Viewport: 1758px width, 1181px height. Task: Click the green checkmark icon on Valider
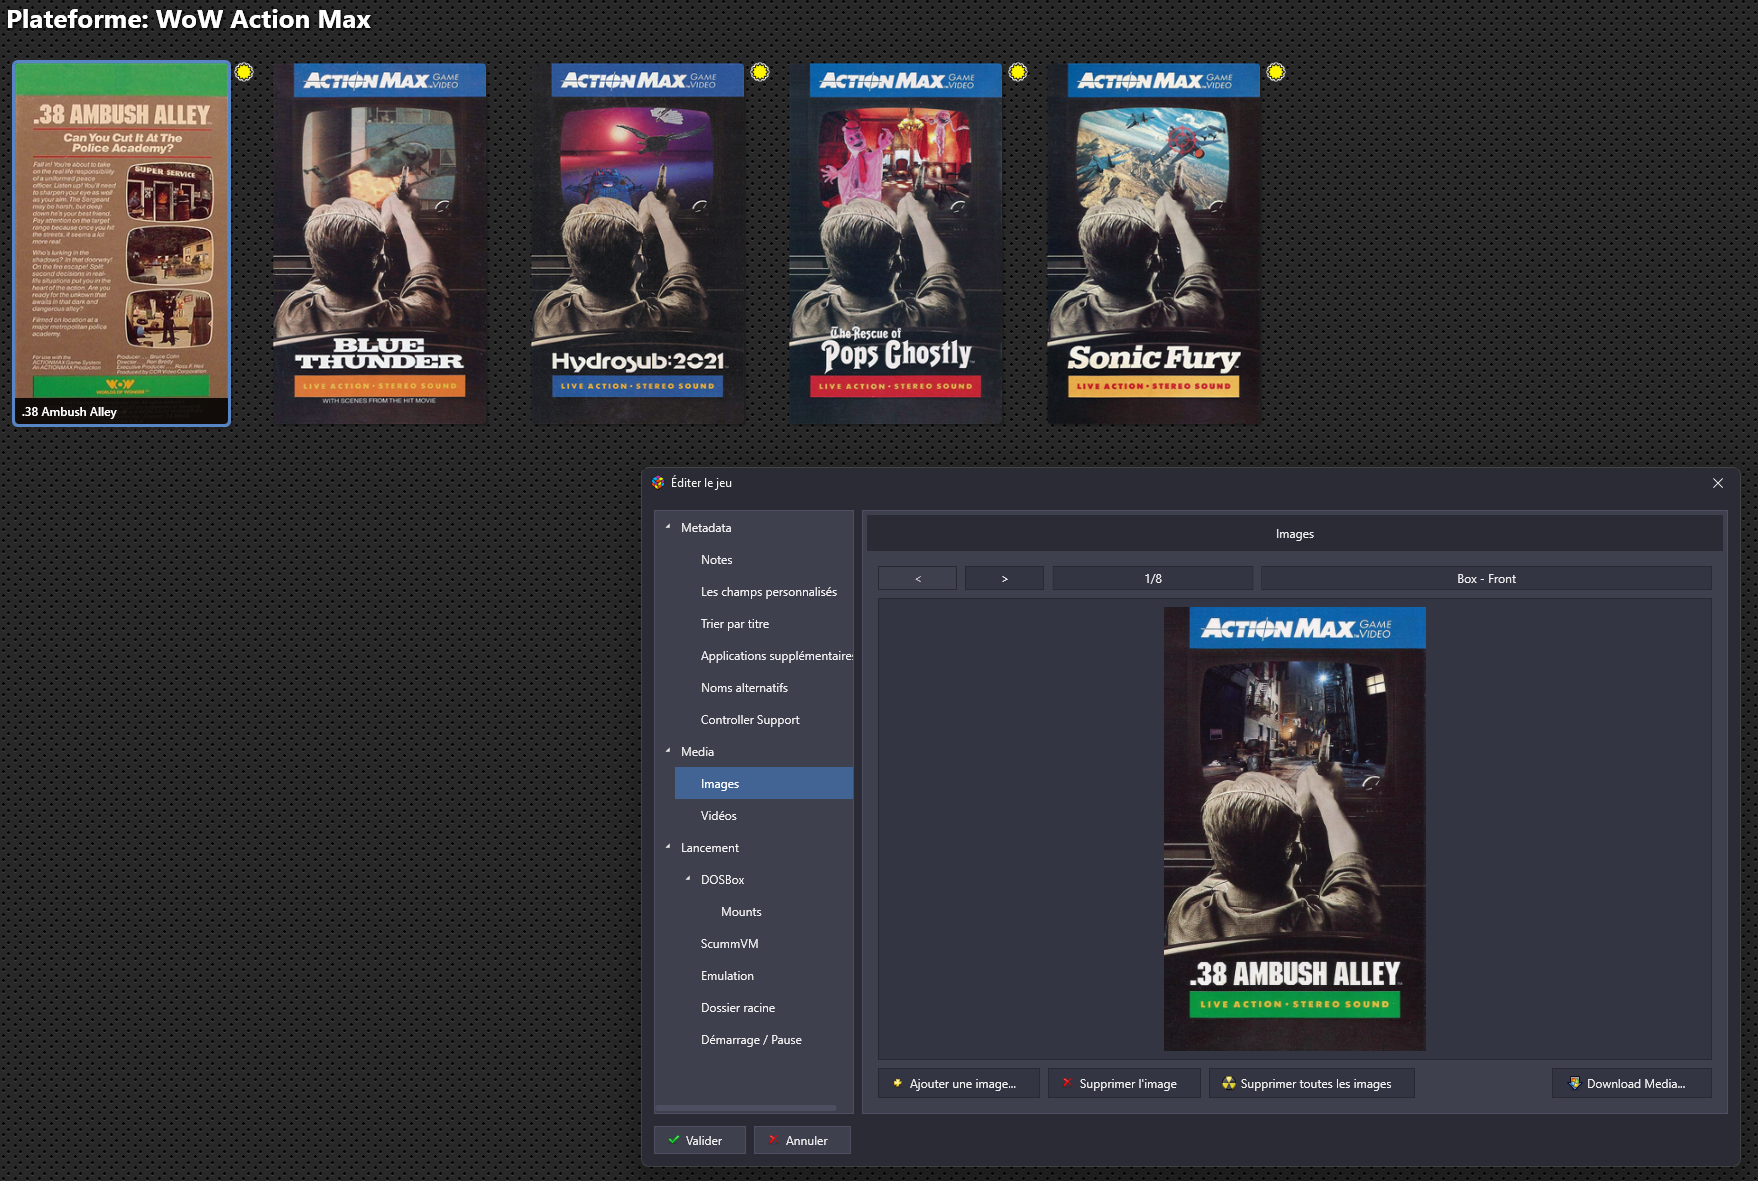pyautogui.click(x=674, y=1140)
